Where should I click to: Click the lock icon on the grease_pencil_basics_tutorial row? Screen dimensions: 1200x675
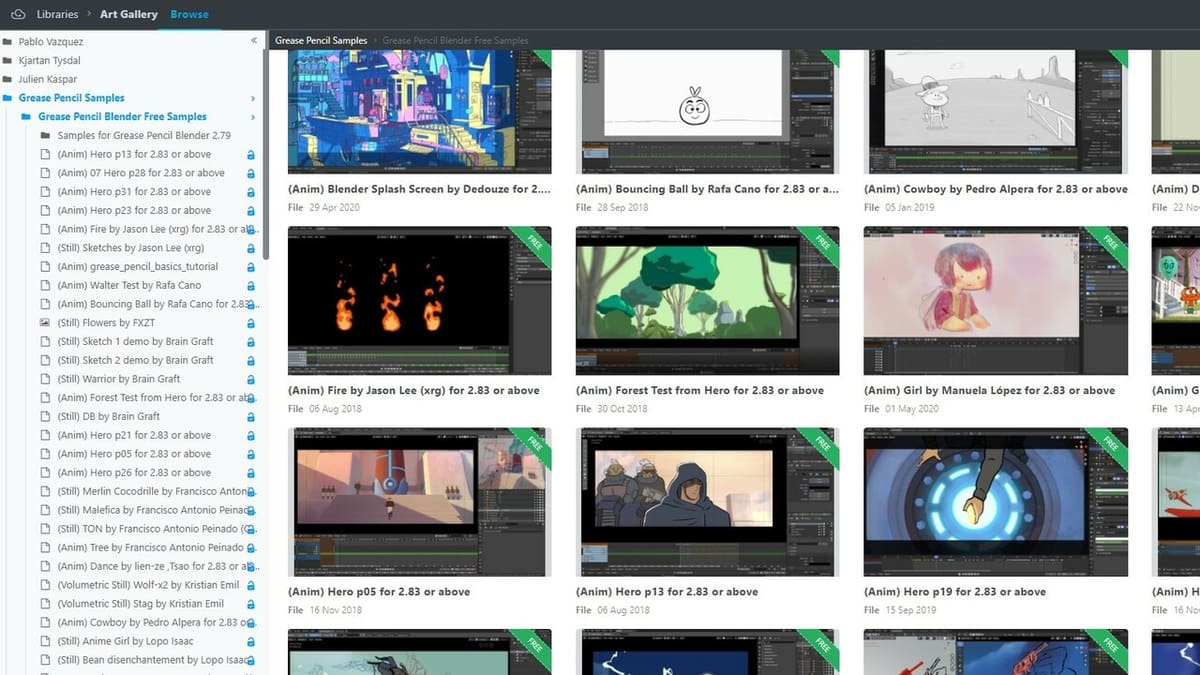click(x=250, y=267)
